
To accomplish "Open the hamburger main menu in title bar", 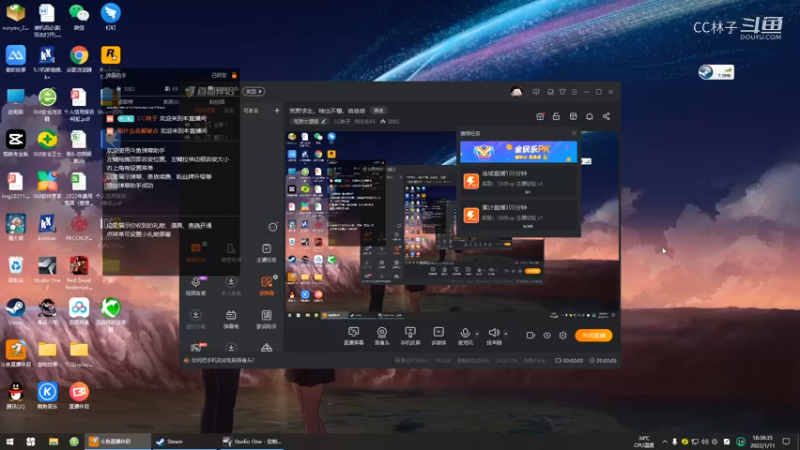I will (574, 92).
